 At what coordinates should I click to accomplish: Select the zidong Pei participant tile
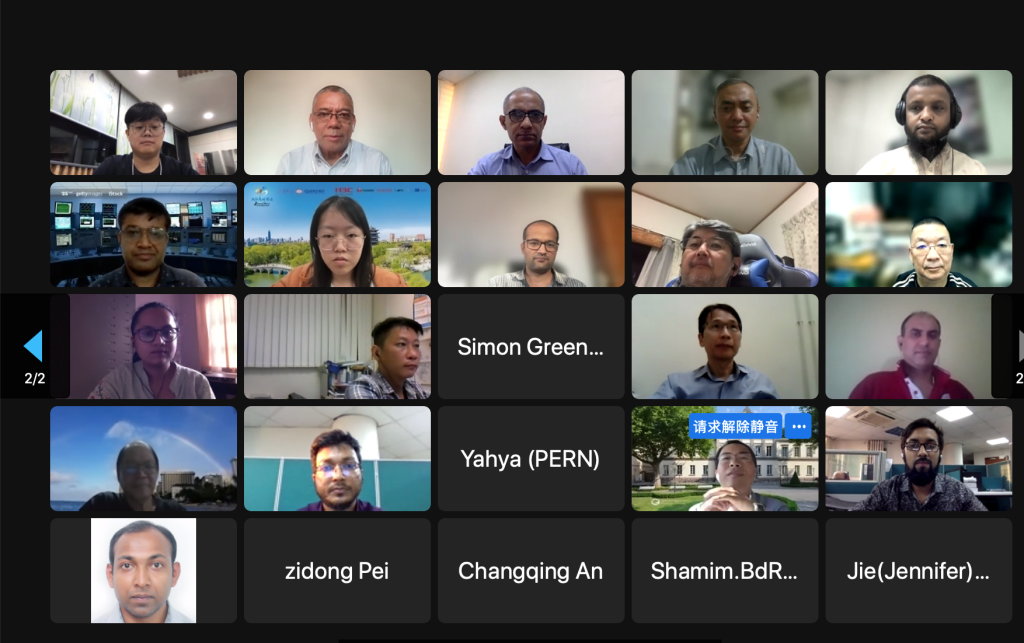click(x=337, y=571)
